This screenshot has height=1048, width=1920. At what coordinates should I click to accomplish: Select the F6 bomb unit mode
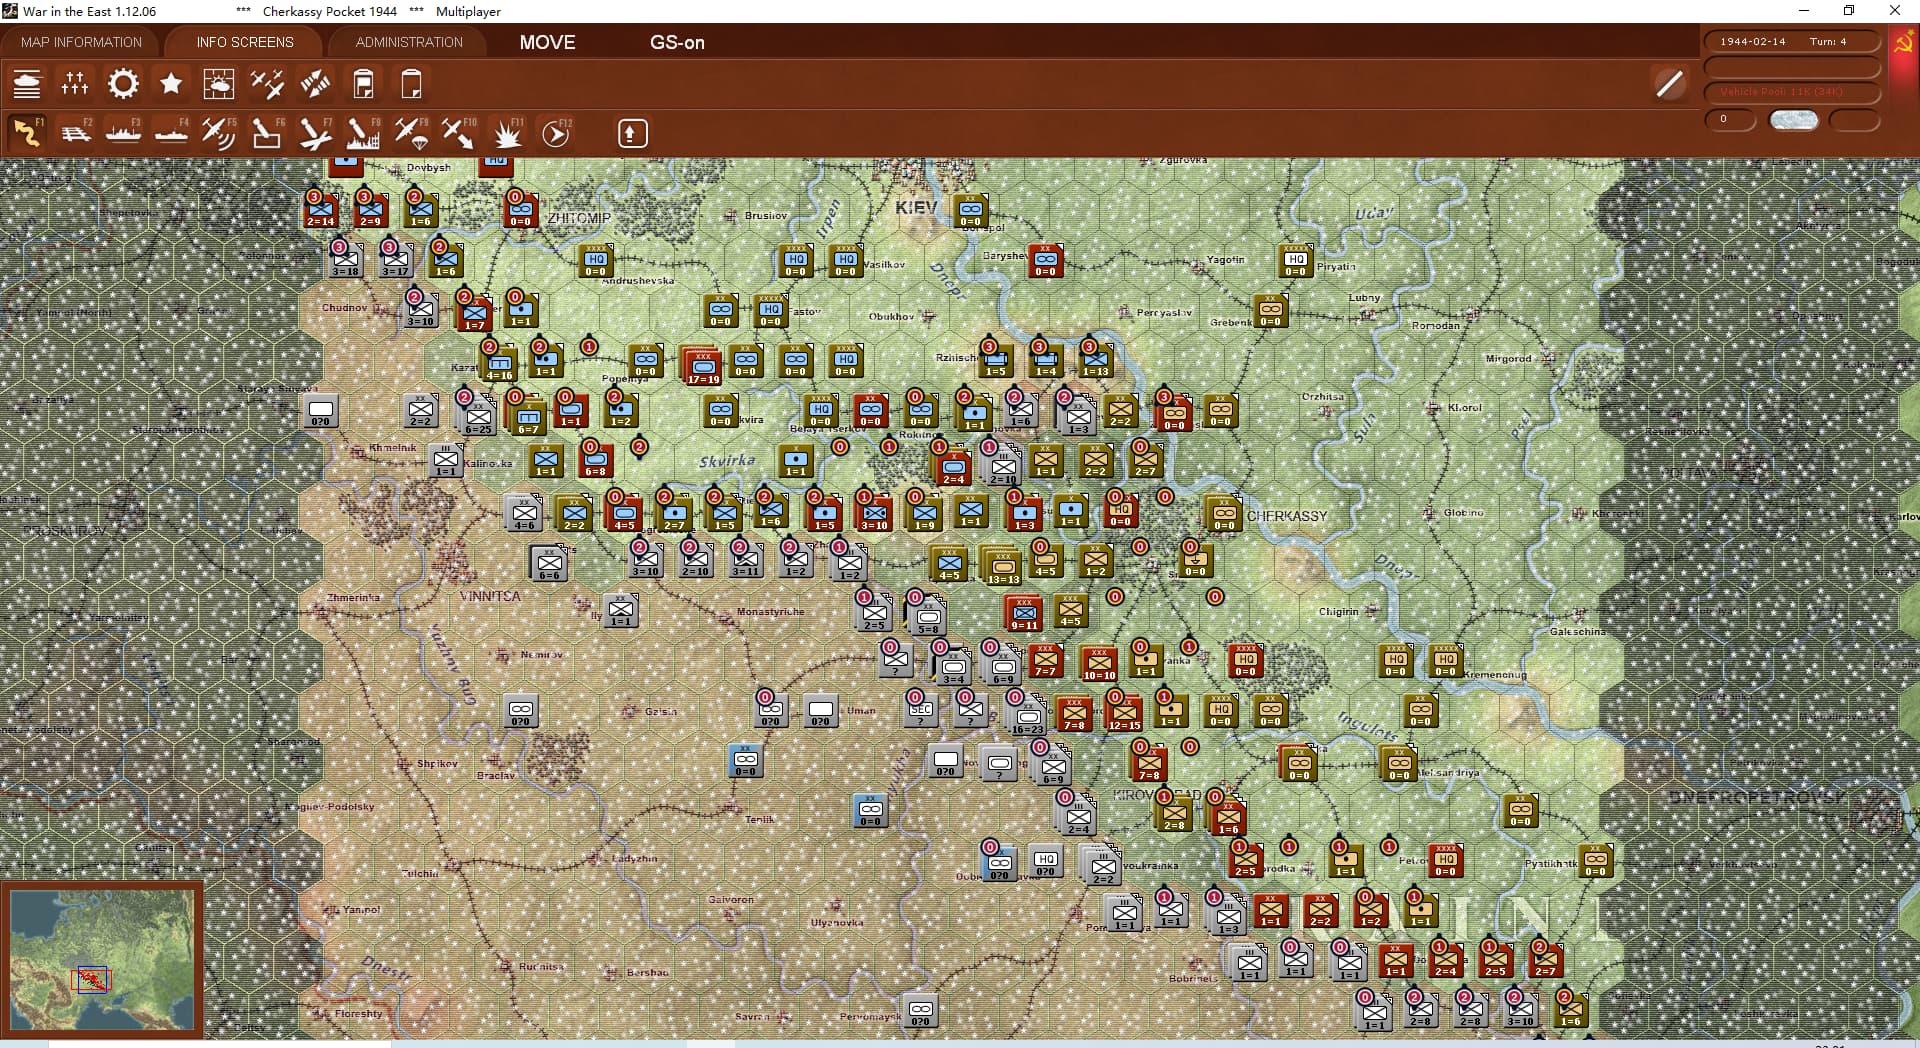267,133
